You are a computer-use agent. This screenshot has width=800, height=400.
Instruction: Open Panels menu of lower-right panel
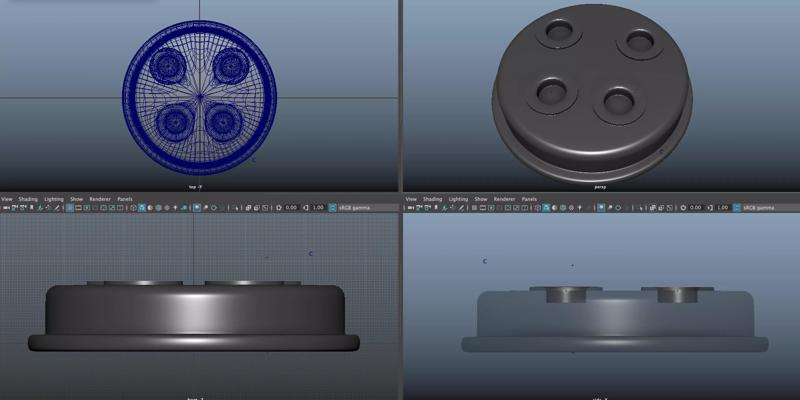pos(529,199)
